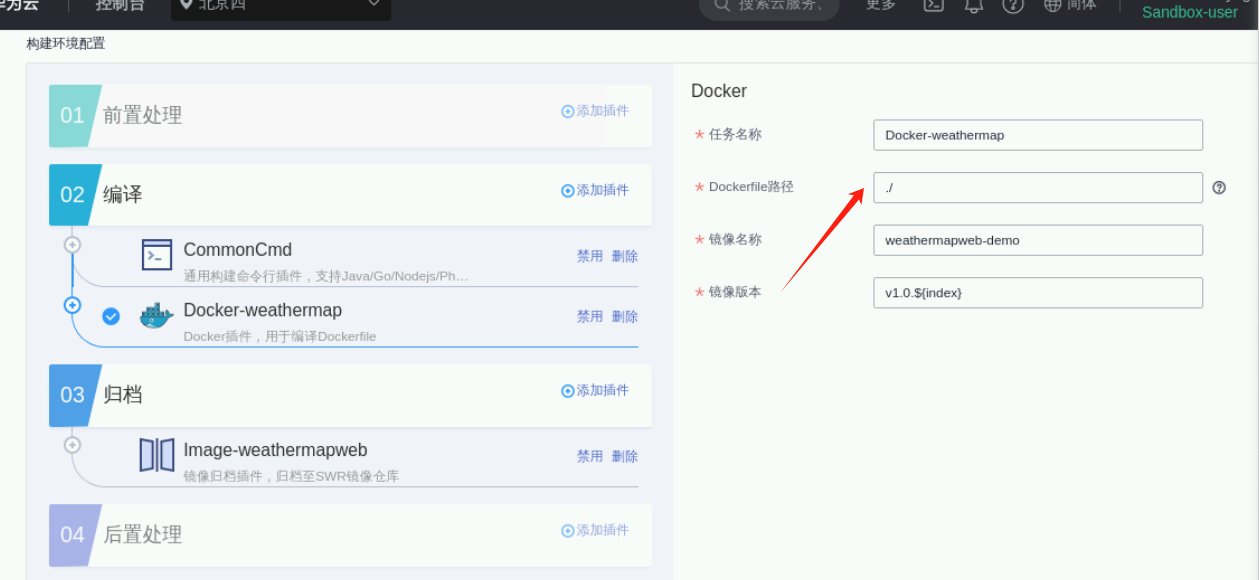Click the plus node beside Docker-weathermap
This screenshot has height=580, width=1259.
72,305
